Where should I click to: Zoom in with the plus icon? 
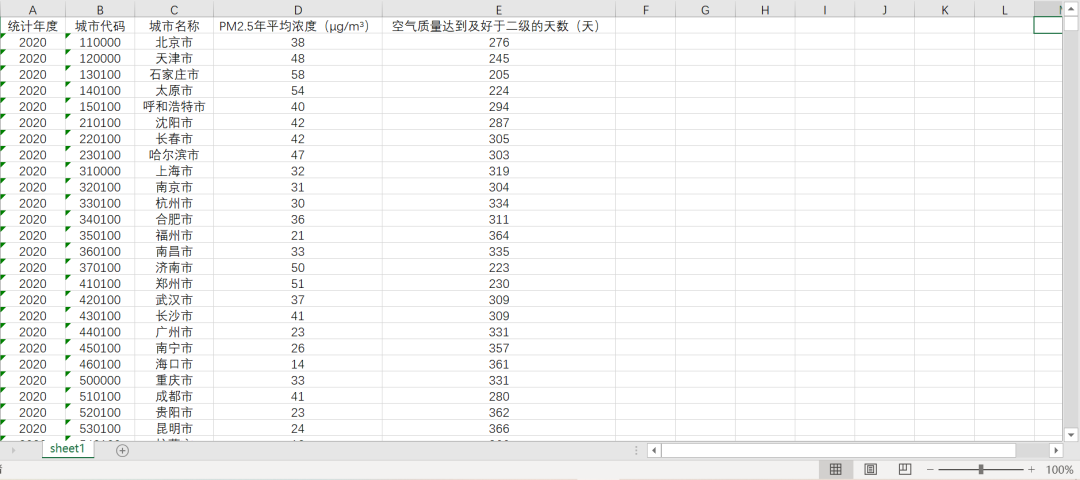point(1031,470)
